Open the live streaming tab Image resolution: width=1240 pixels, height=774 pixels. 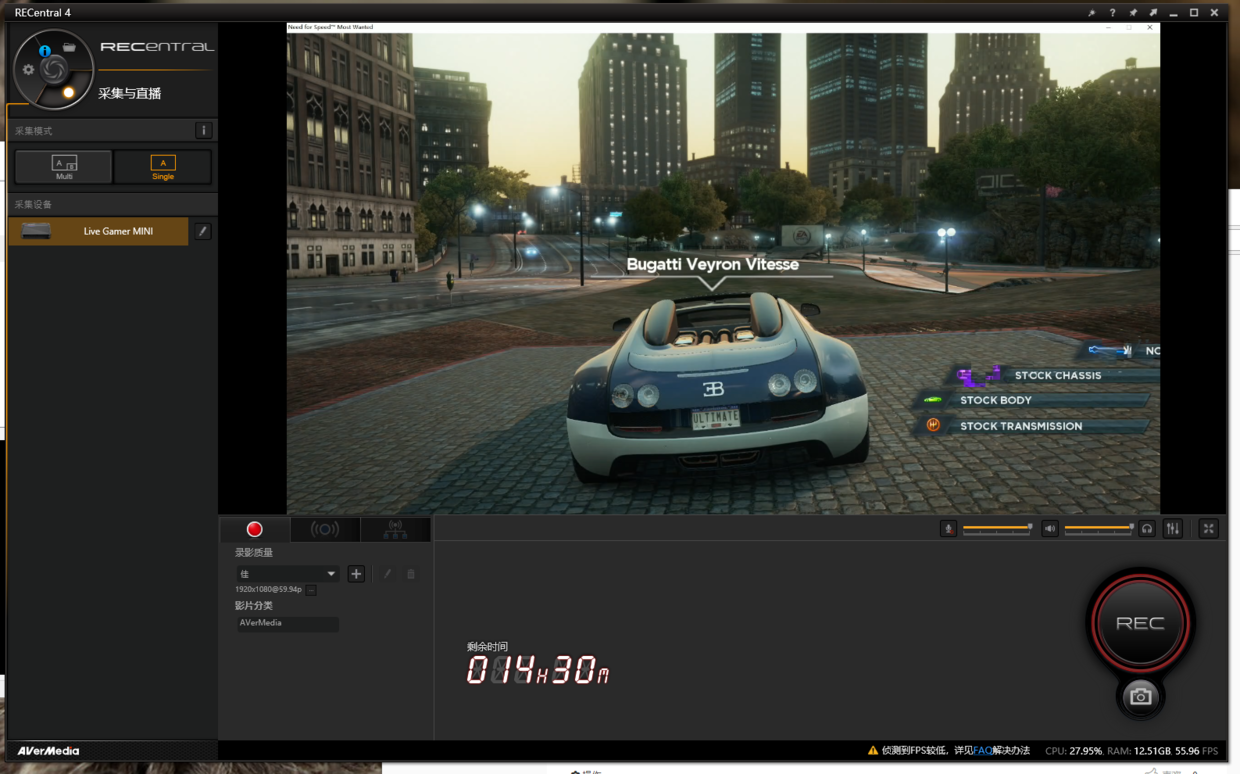pos(325,529)
